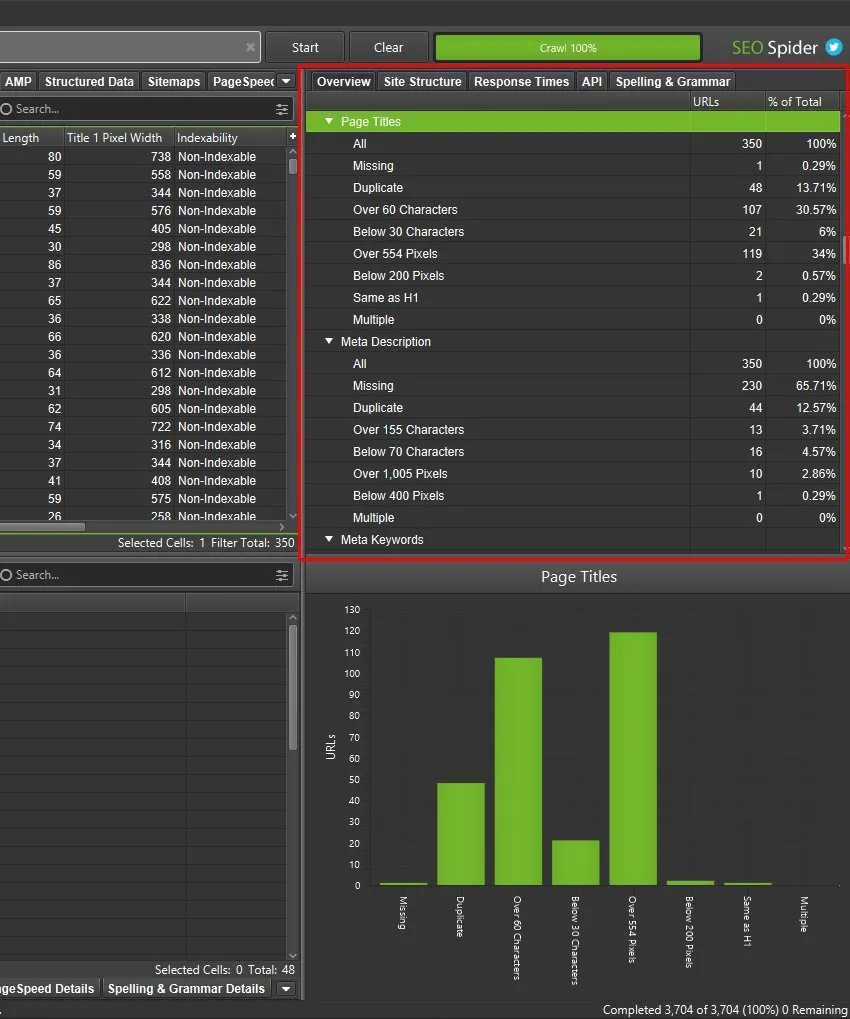Viewport: 850px width, 1019px height.
Task: Collapse the Page Titles section
Action: click(x=329, y=120)
